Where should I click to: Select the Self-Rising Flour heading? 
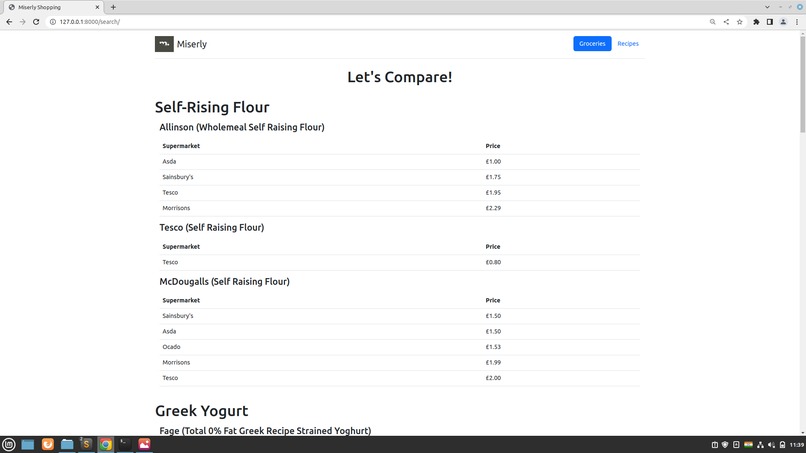point(212,107)
